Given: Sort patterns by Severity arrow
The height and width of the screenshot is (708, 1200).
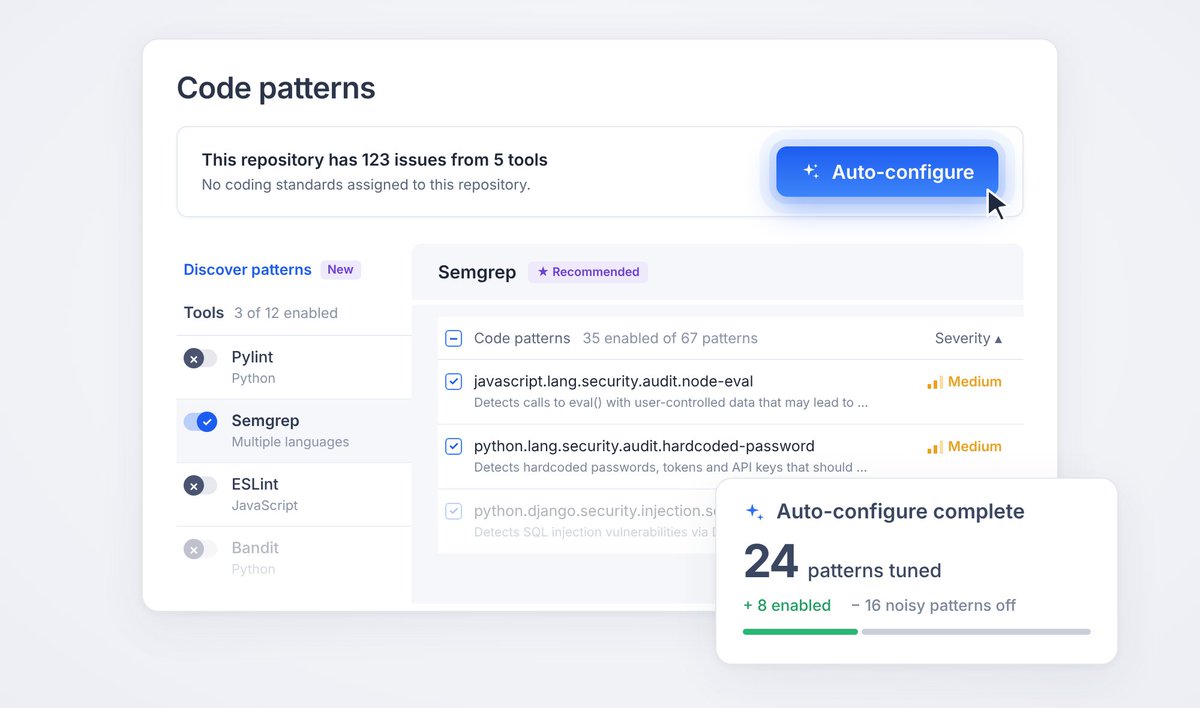Looking at the screenshot, I should tap(998, 339).
